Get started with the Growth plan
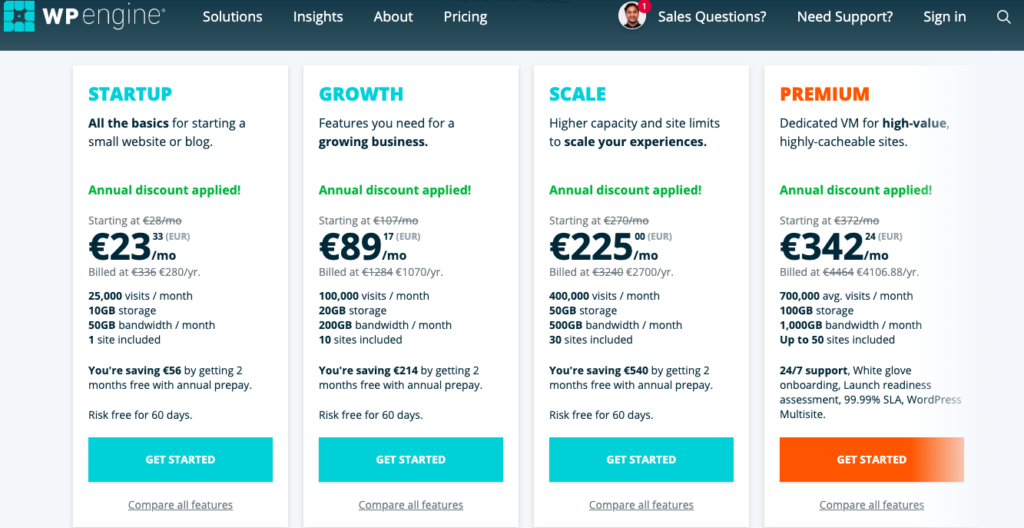Screen dimensions: 1024x528 [x=411, y=459]
